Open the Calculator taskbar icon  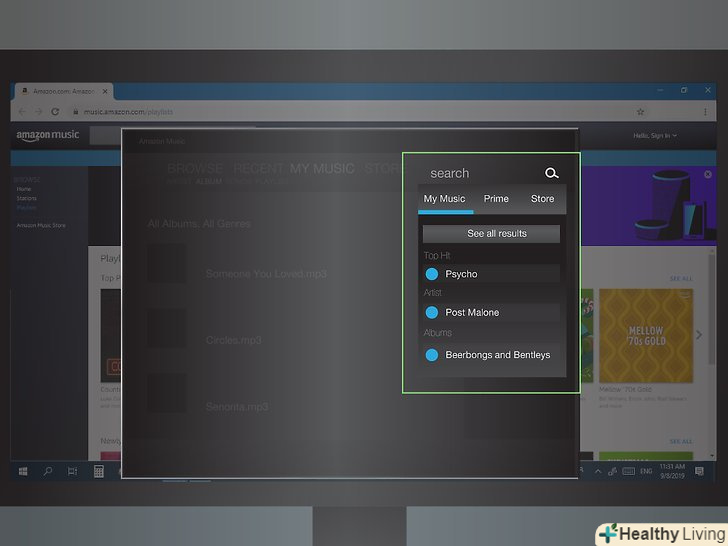(98, 471)
